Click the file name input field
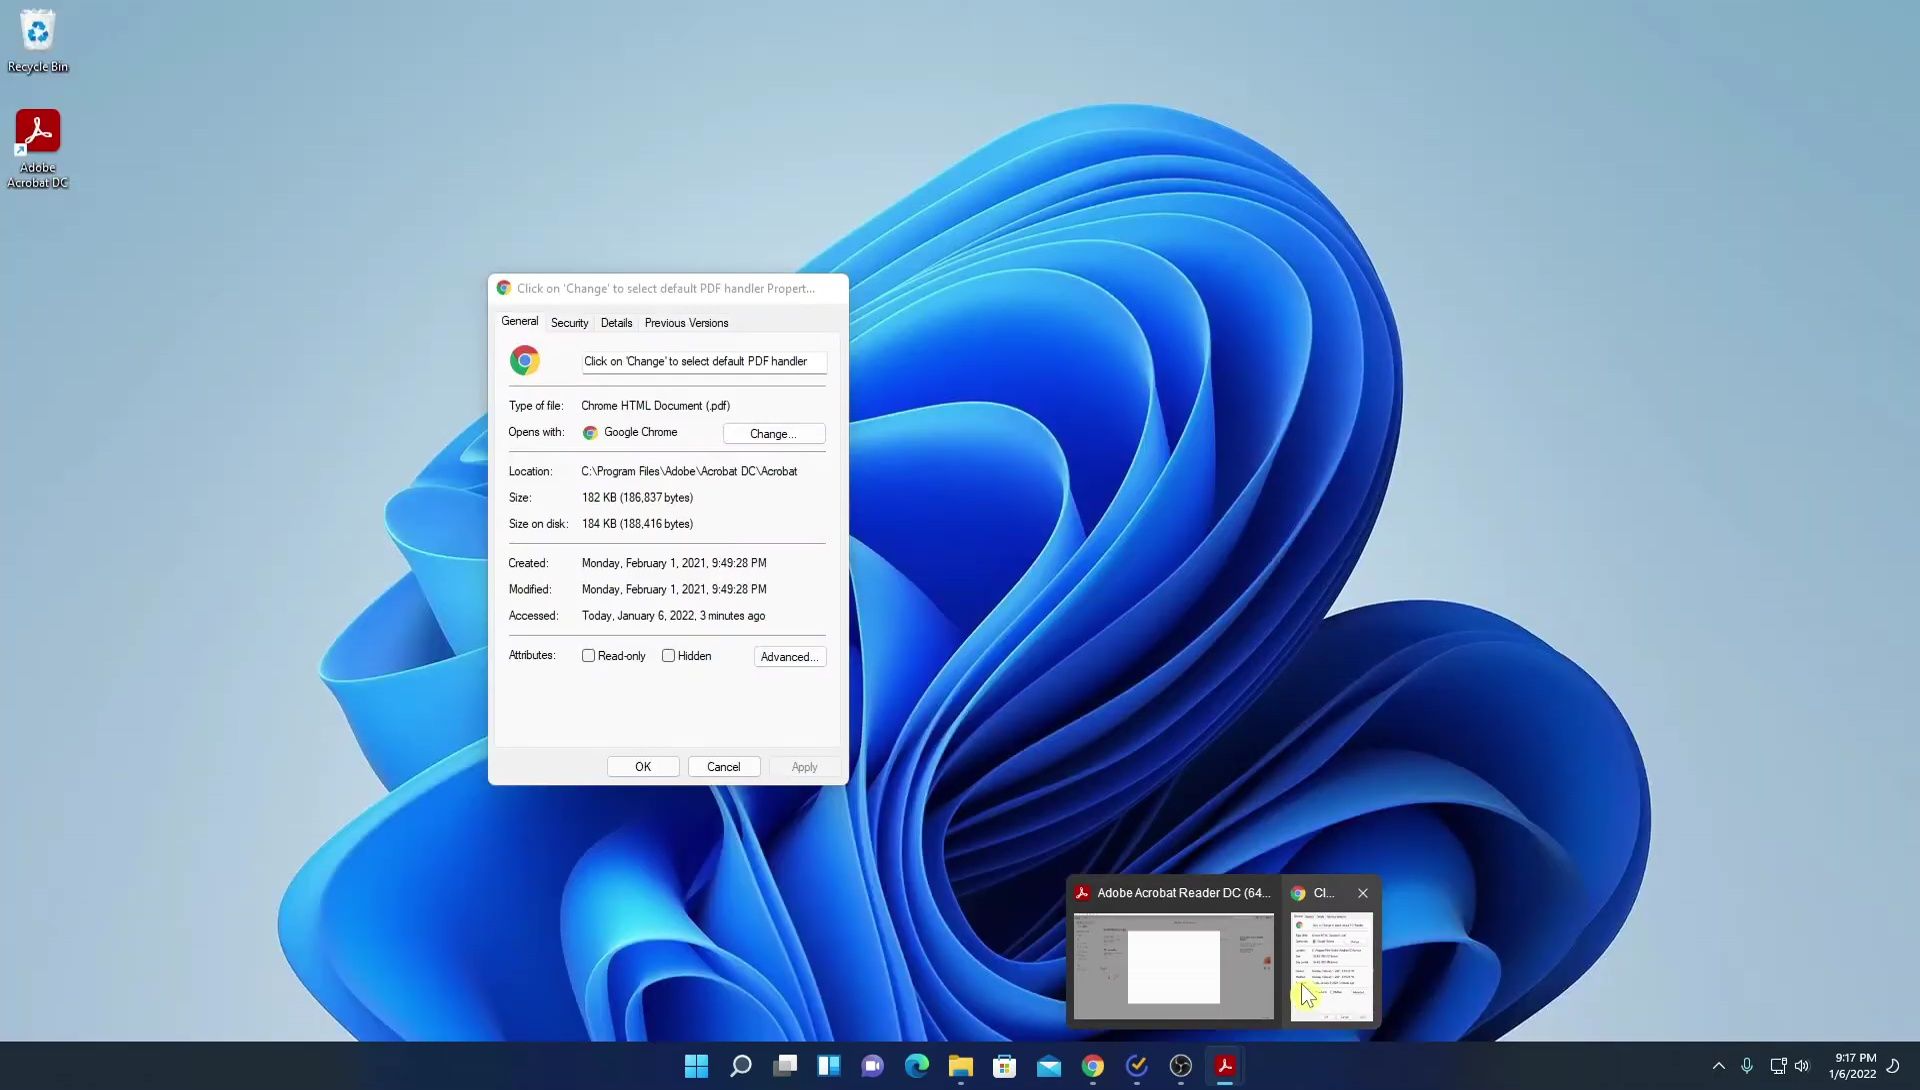 (704, 362)
